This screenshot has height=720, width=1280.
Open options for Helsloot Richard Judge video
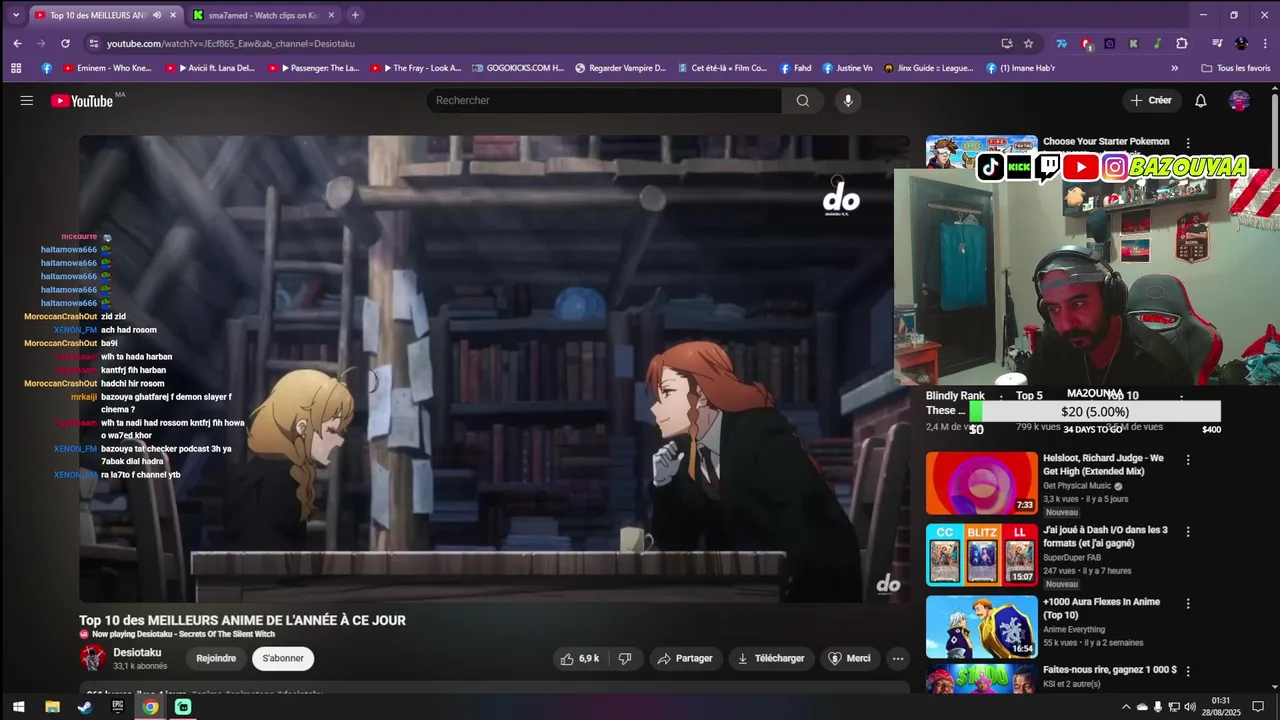click(1188, 460)
